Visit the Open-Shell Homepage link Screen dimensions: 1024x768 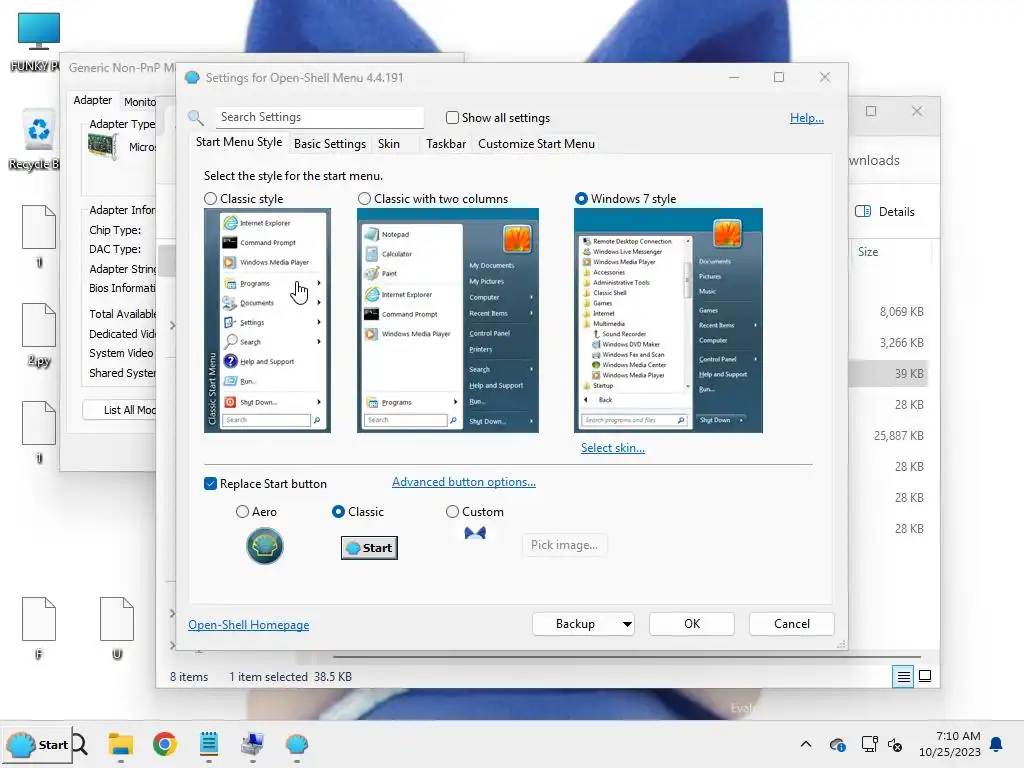[249, 625]
